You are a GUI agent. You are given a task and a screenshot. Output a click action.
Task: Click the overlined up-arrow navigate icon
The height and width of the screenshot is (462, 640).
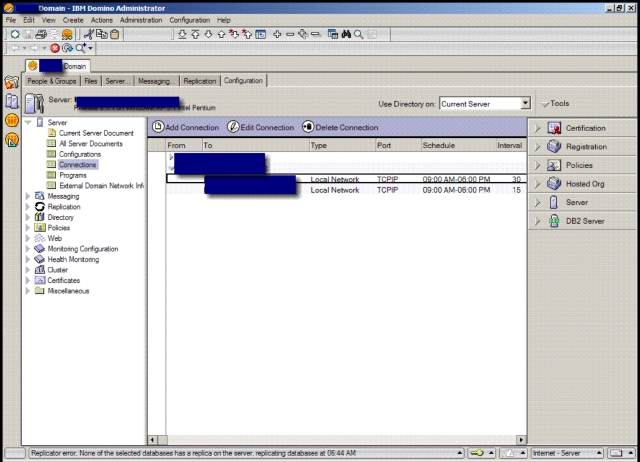click(195, 34)
